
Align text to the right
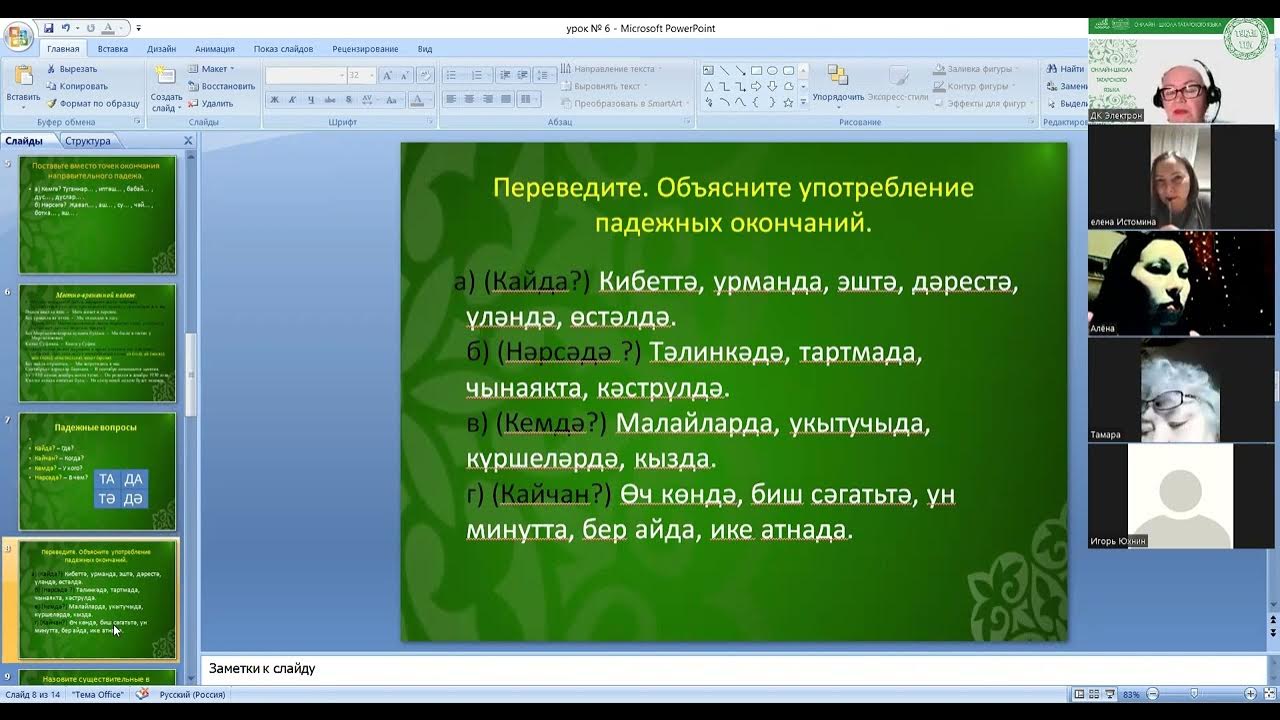click(487, 99)
